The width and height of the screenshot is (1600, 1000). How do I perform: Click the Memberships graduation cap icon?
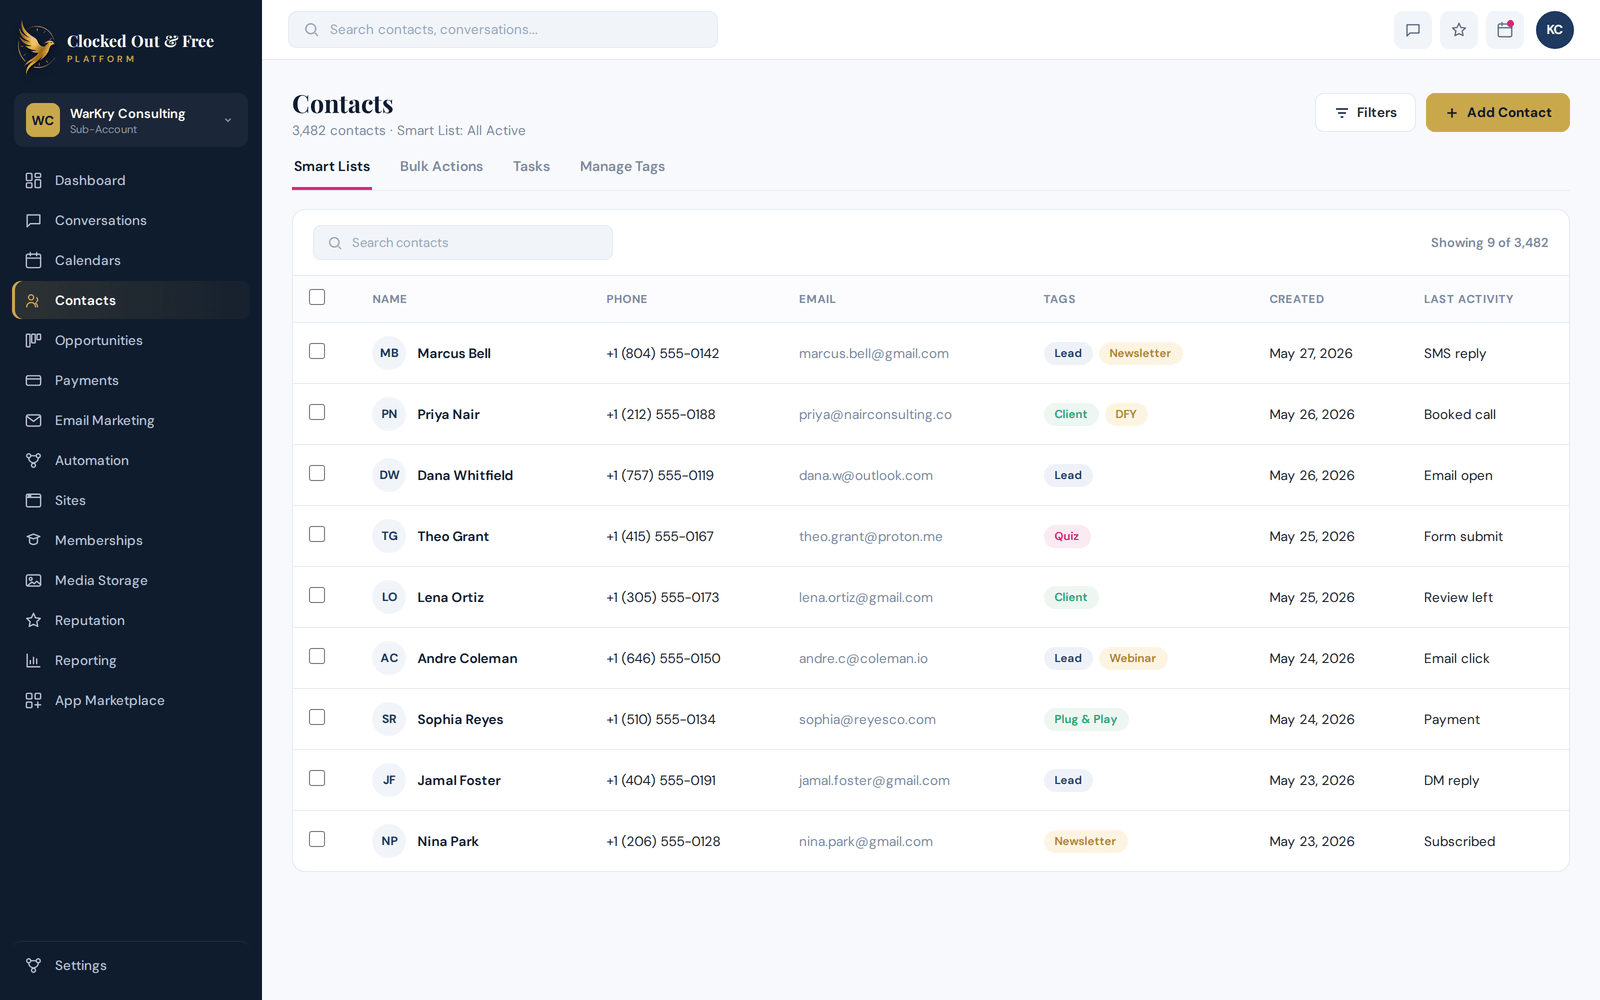(33, 540)
